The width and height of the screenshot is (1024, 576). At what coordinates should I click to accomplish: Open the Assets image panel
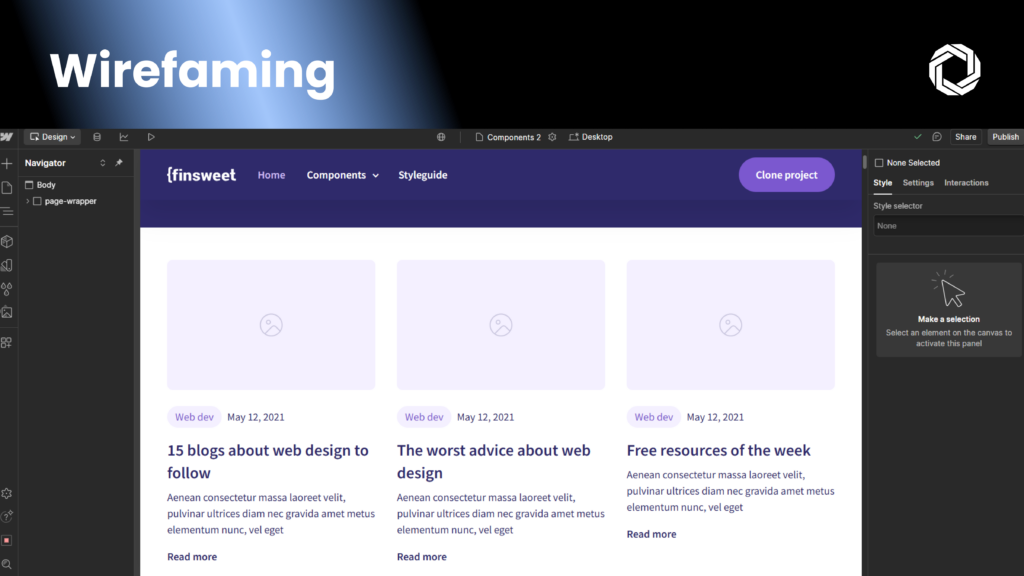click(x=7, y=312)
